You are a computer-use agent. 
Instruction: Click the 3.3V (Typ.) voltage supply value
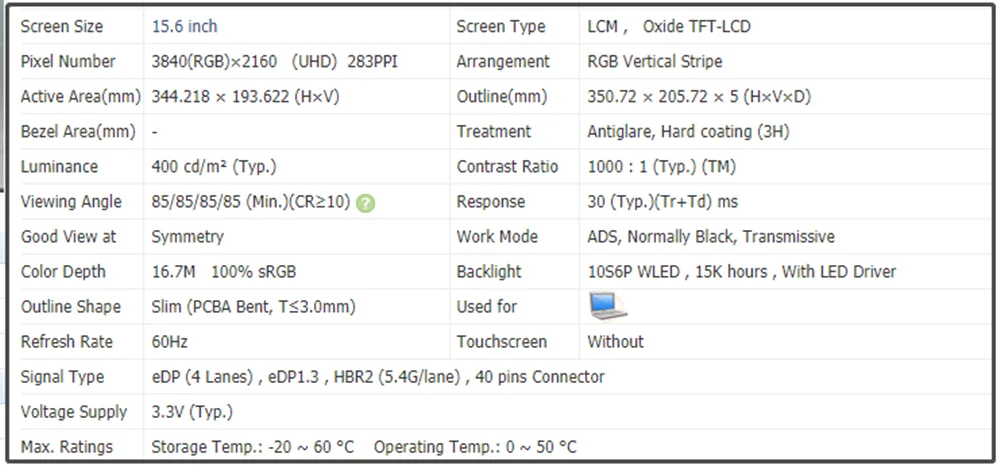[x=192, y=412]
